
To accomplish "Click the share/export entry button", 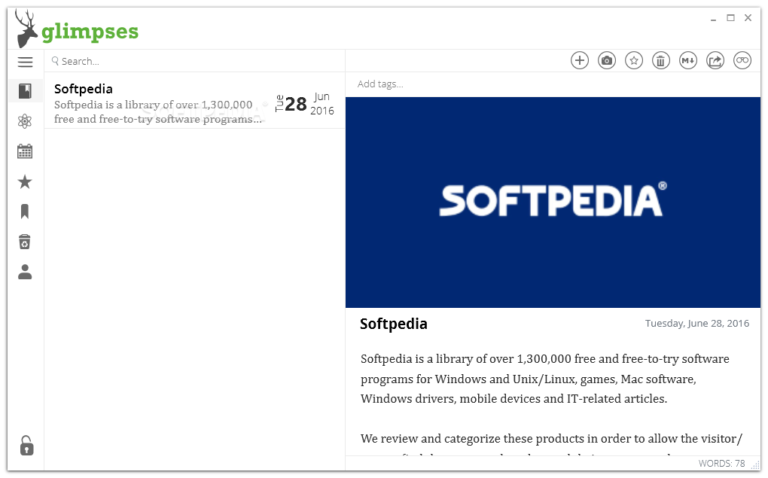I will pos(715,61).
